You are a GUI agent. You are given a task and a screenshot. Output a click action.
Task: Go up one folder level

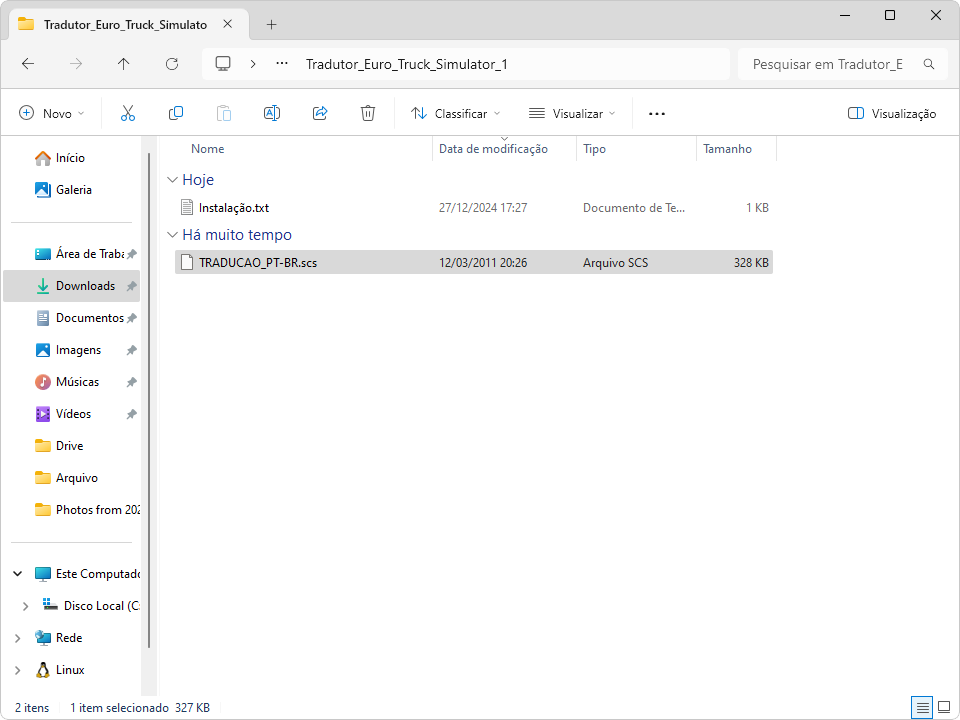coord(124,64)
